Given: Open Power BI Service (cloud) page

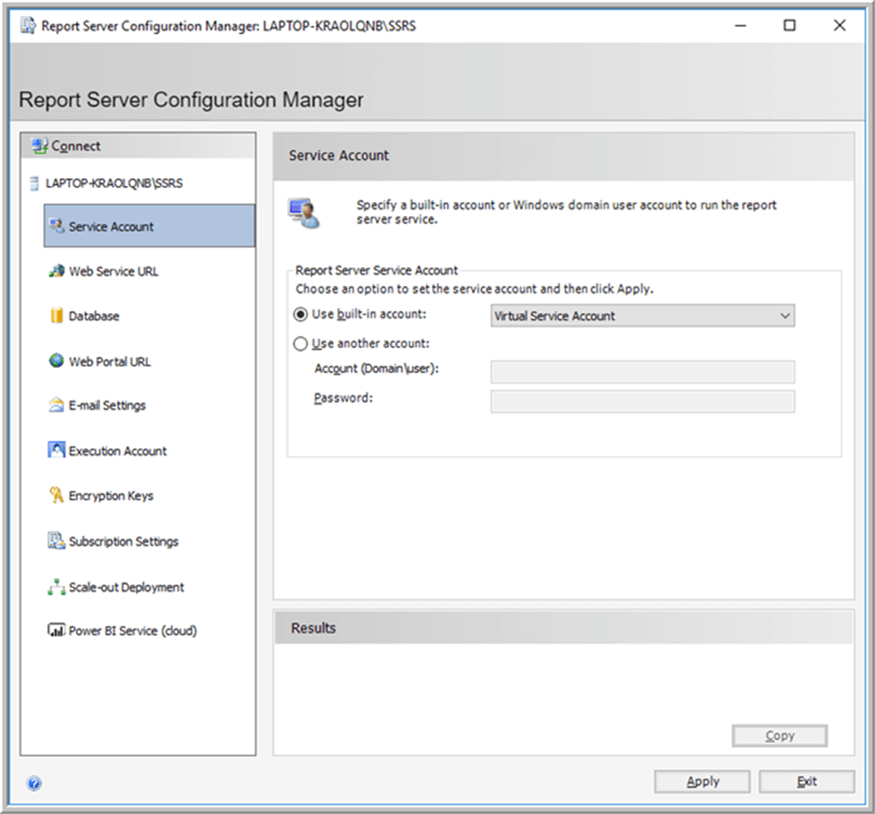Looking at the screenshot, I should tap(133, 631).
